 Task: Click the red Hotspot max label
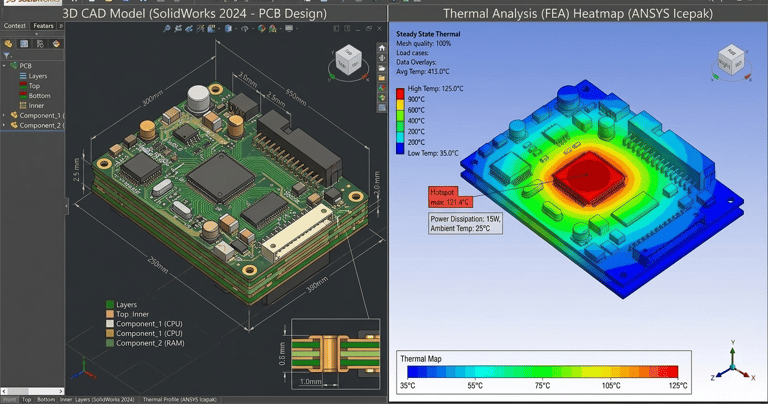click(x=450, y=197)
